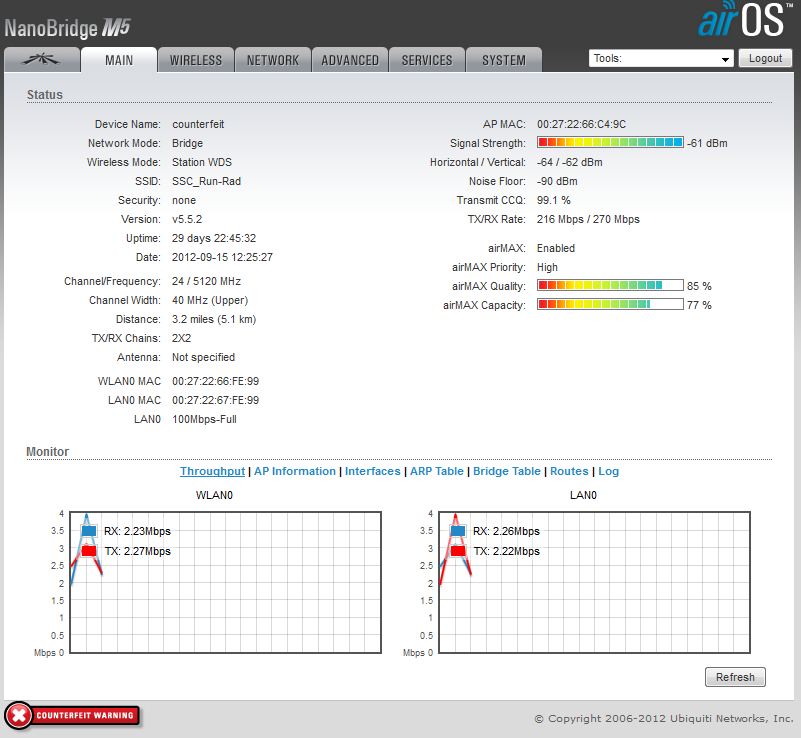Viewport: 801px width, 738px height.
Task: Click the SSID value SSC_Run-Rad
Action: tap(206, 181)
